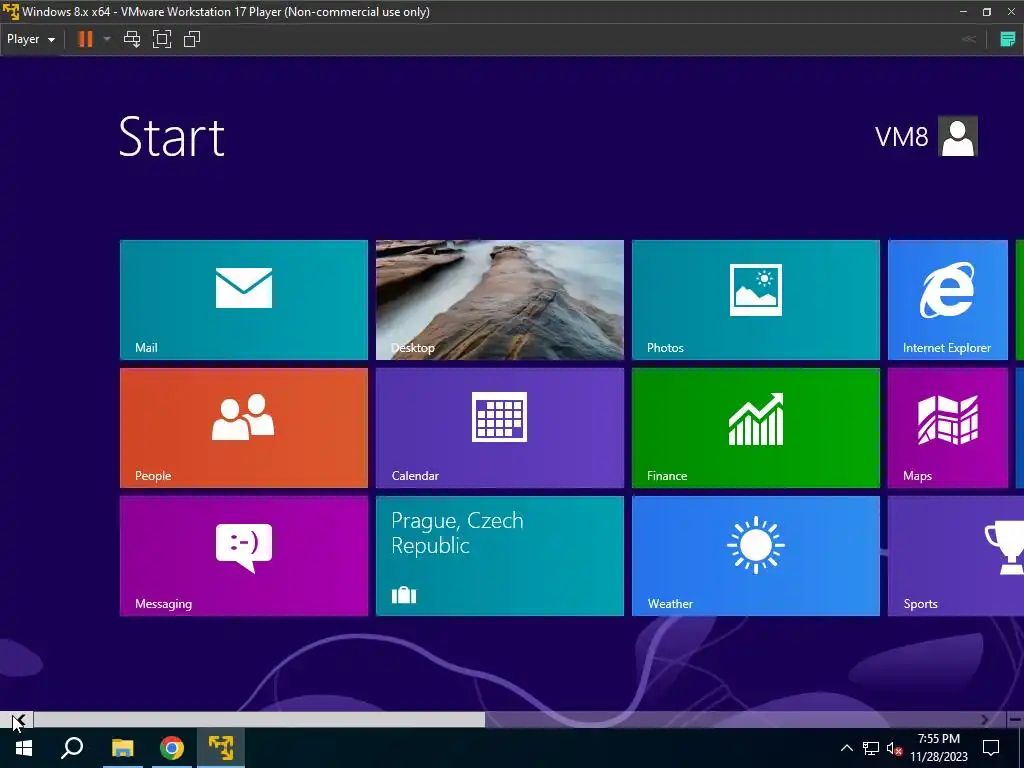The image size is (1024, 768).
Task: Open the People tile
Action: (244, 428)
